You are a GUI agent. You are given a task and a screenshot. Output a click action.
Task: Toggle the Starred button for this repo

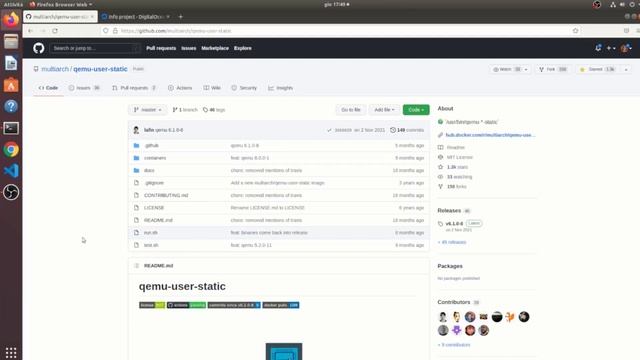(598, 69)
